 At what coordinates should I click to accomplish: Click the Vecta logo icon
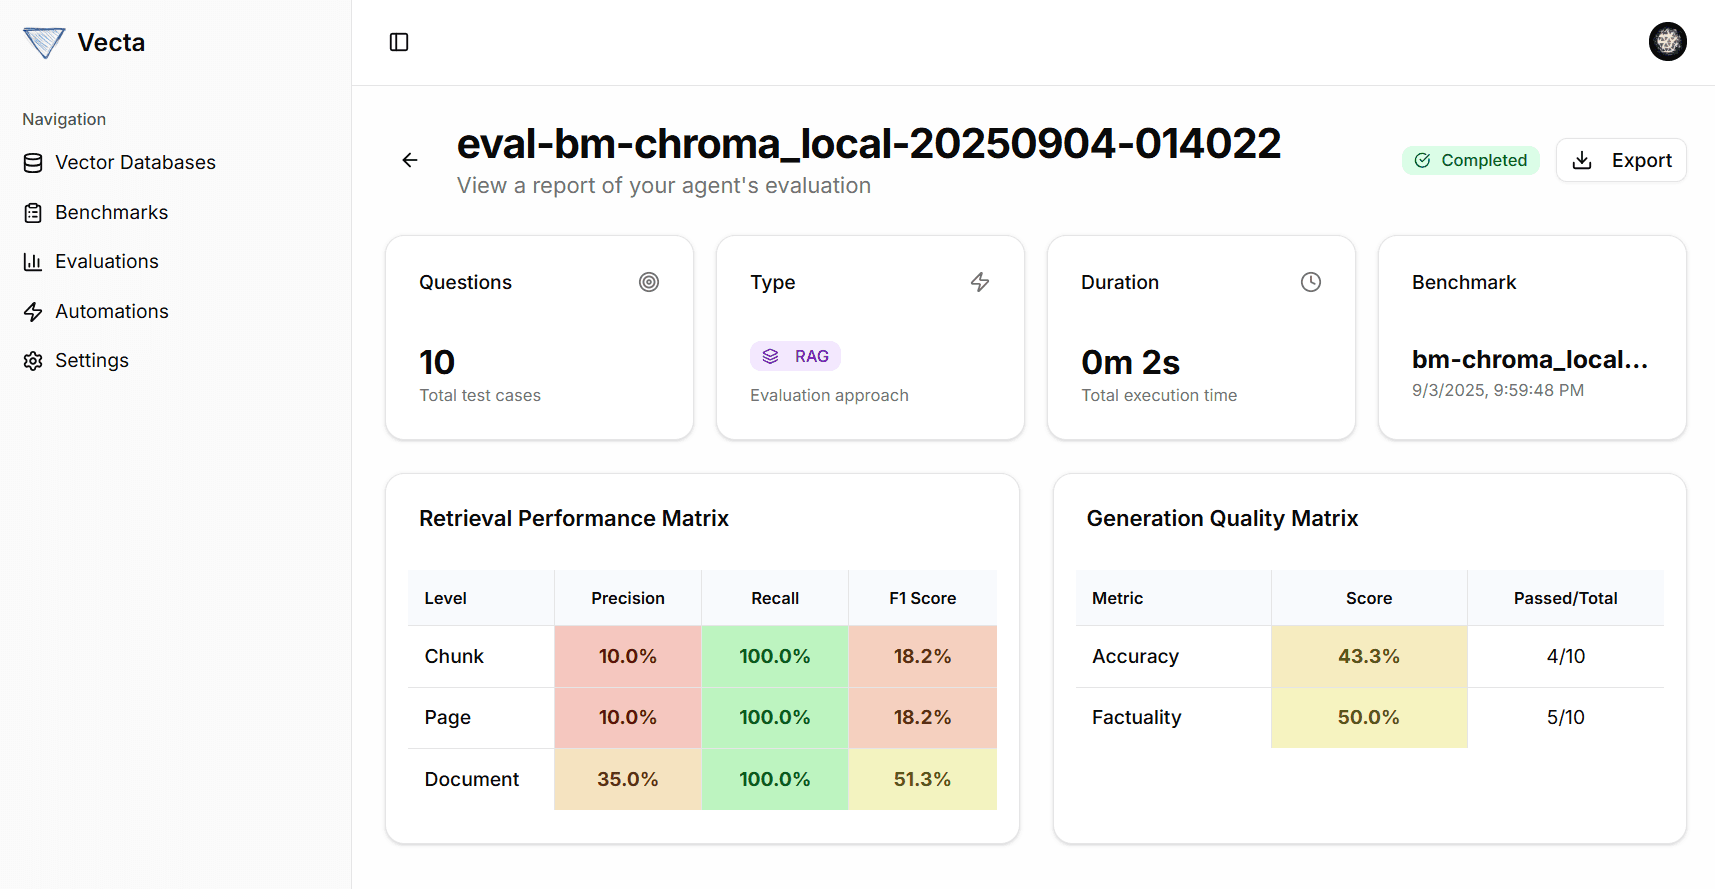click(44, 42)
